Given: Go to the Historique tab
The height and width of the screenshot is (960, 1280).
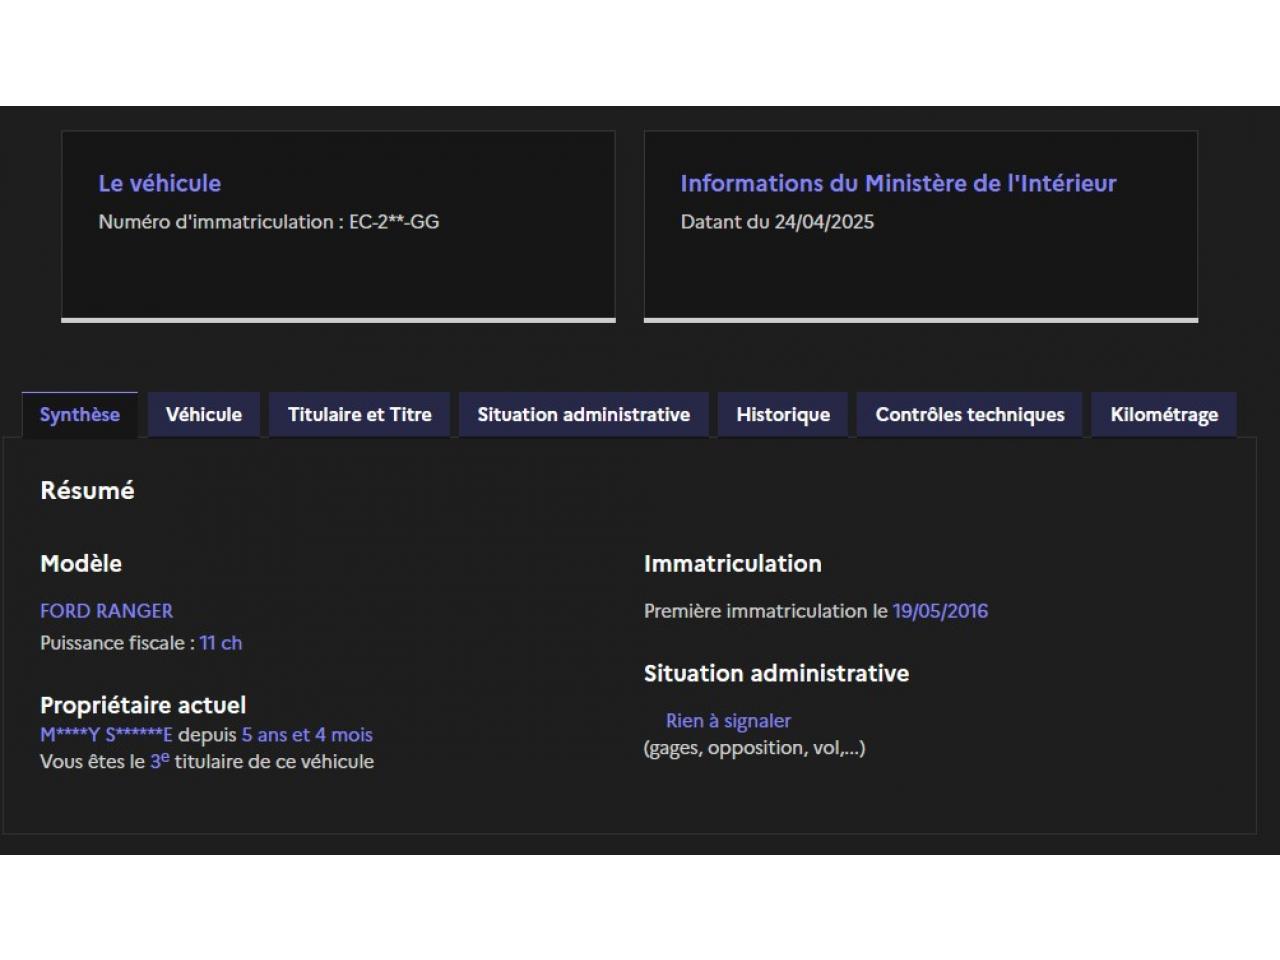Looking at the screenshot, I should 783,415.
